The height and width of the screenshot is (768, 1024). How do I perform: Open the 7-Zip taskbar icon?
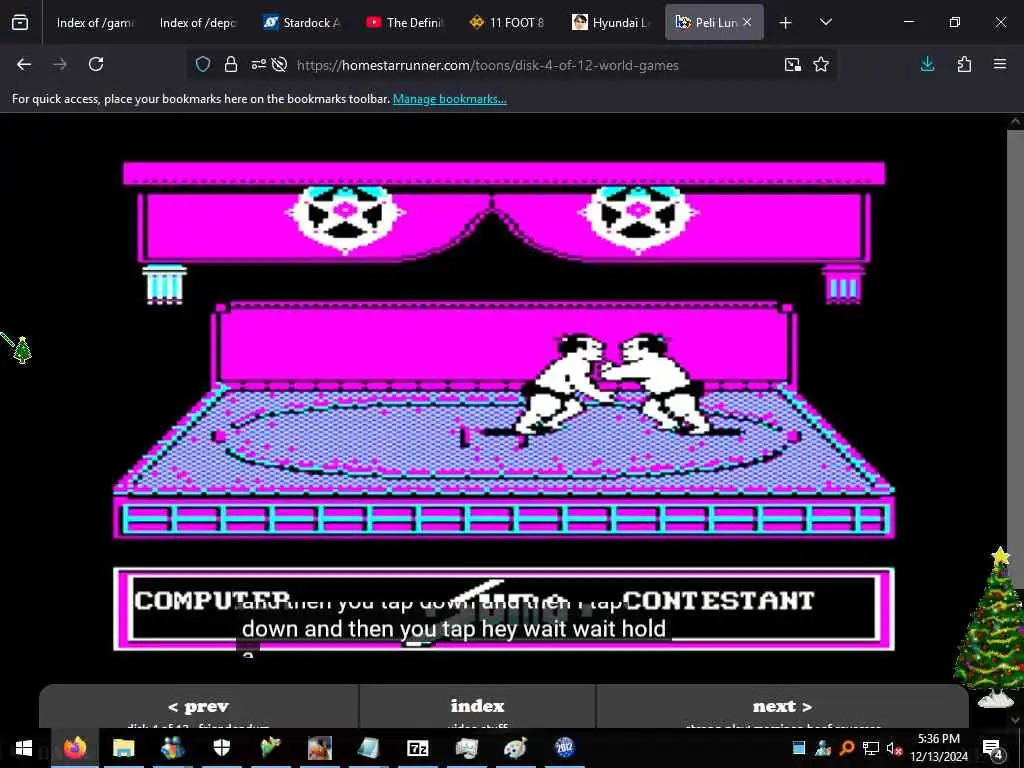click(417, 748)
